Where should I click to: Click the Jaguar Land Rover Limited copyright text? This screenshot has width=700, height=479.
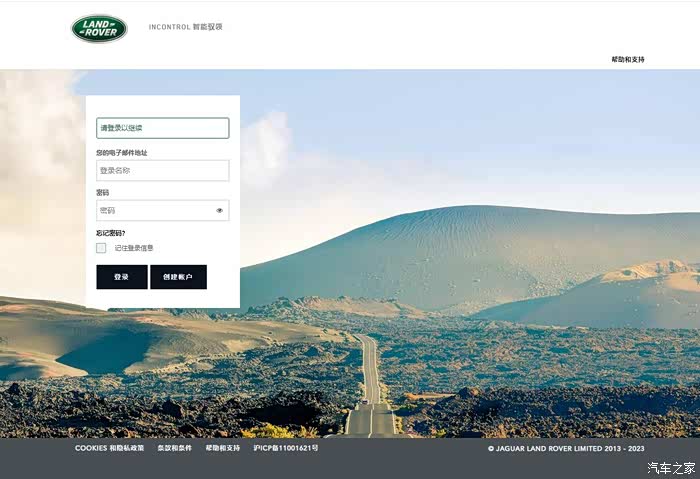(566, 448)
